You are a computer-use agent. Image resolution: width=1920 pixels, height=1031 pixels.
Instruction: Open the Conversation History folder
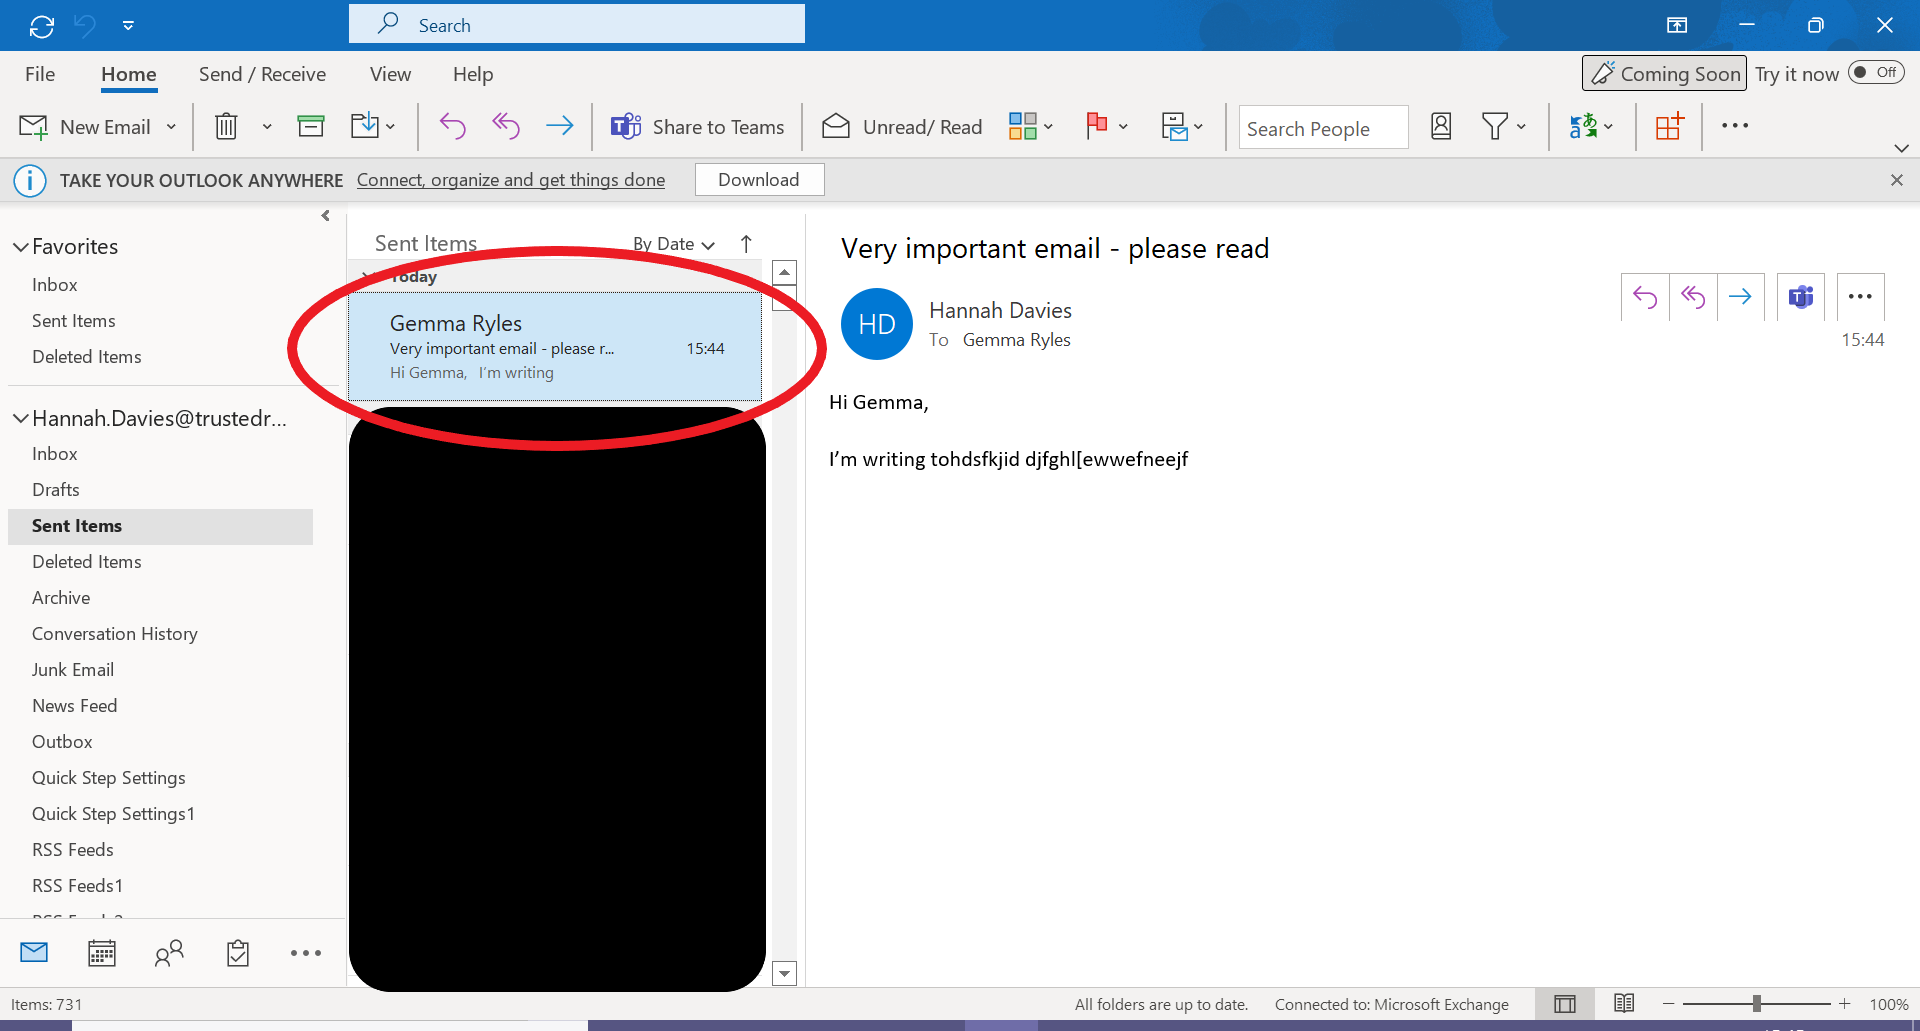115,634
